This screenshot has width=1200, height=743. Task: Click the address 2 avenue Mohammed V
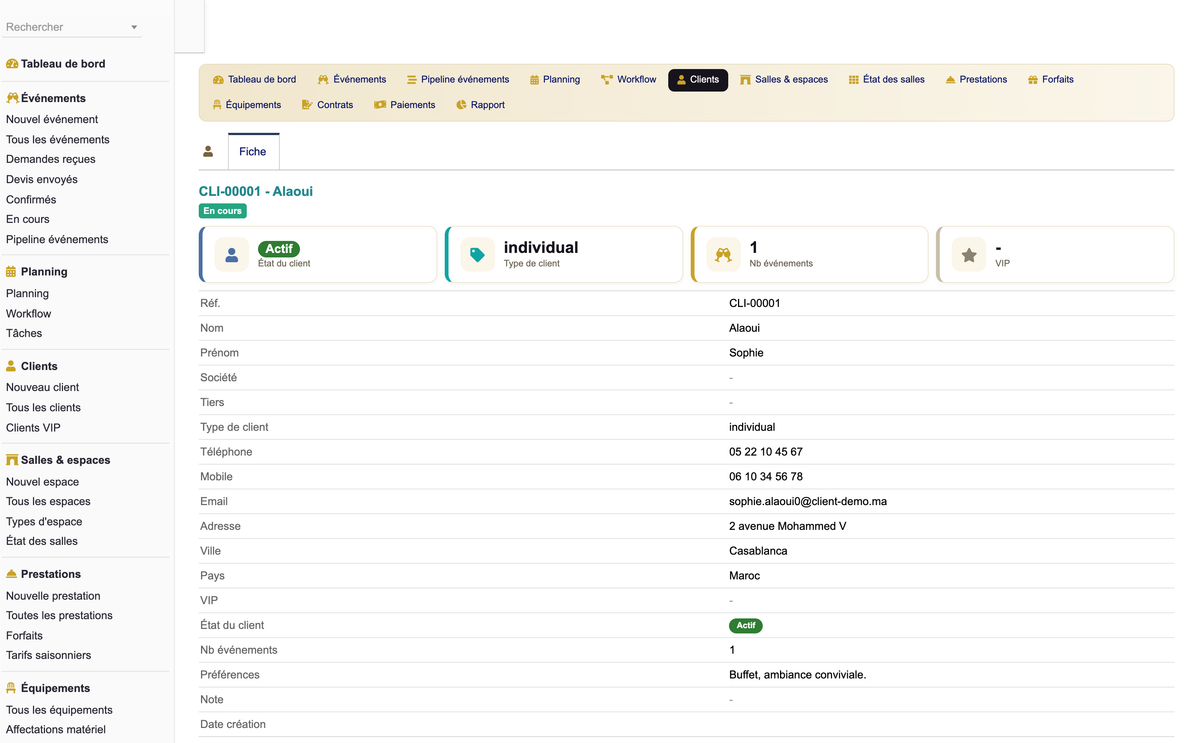(788, 526)
